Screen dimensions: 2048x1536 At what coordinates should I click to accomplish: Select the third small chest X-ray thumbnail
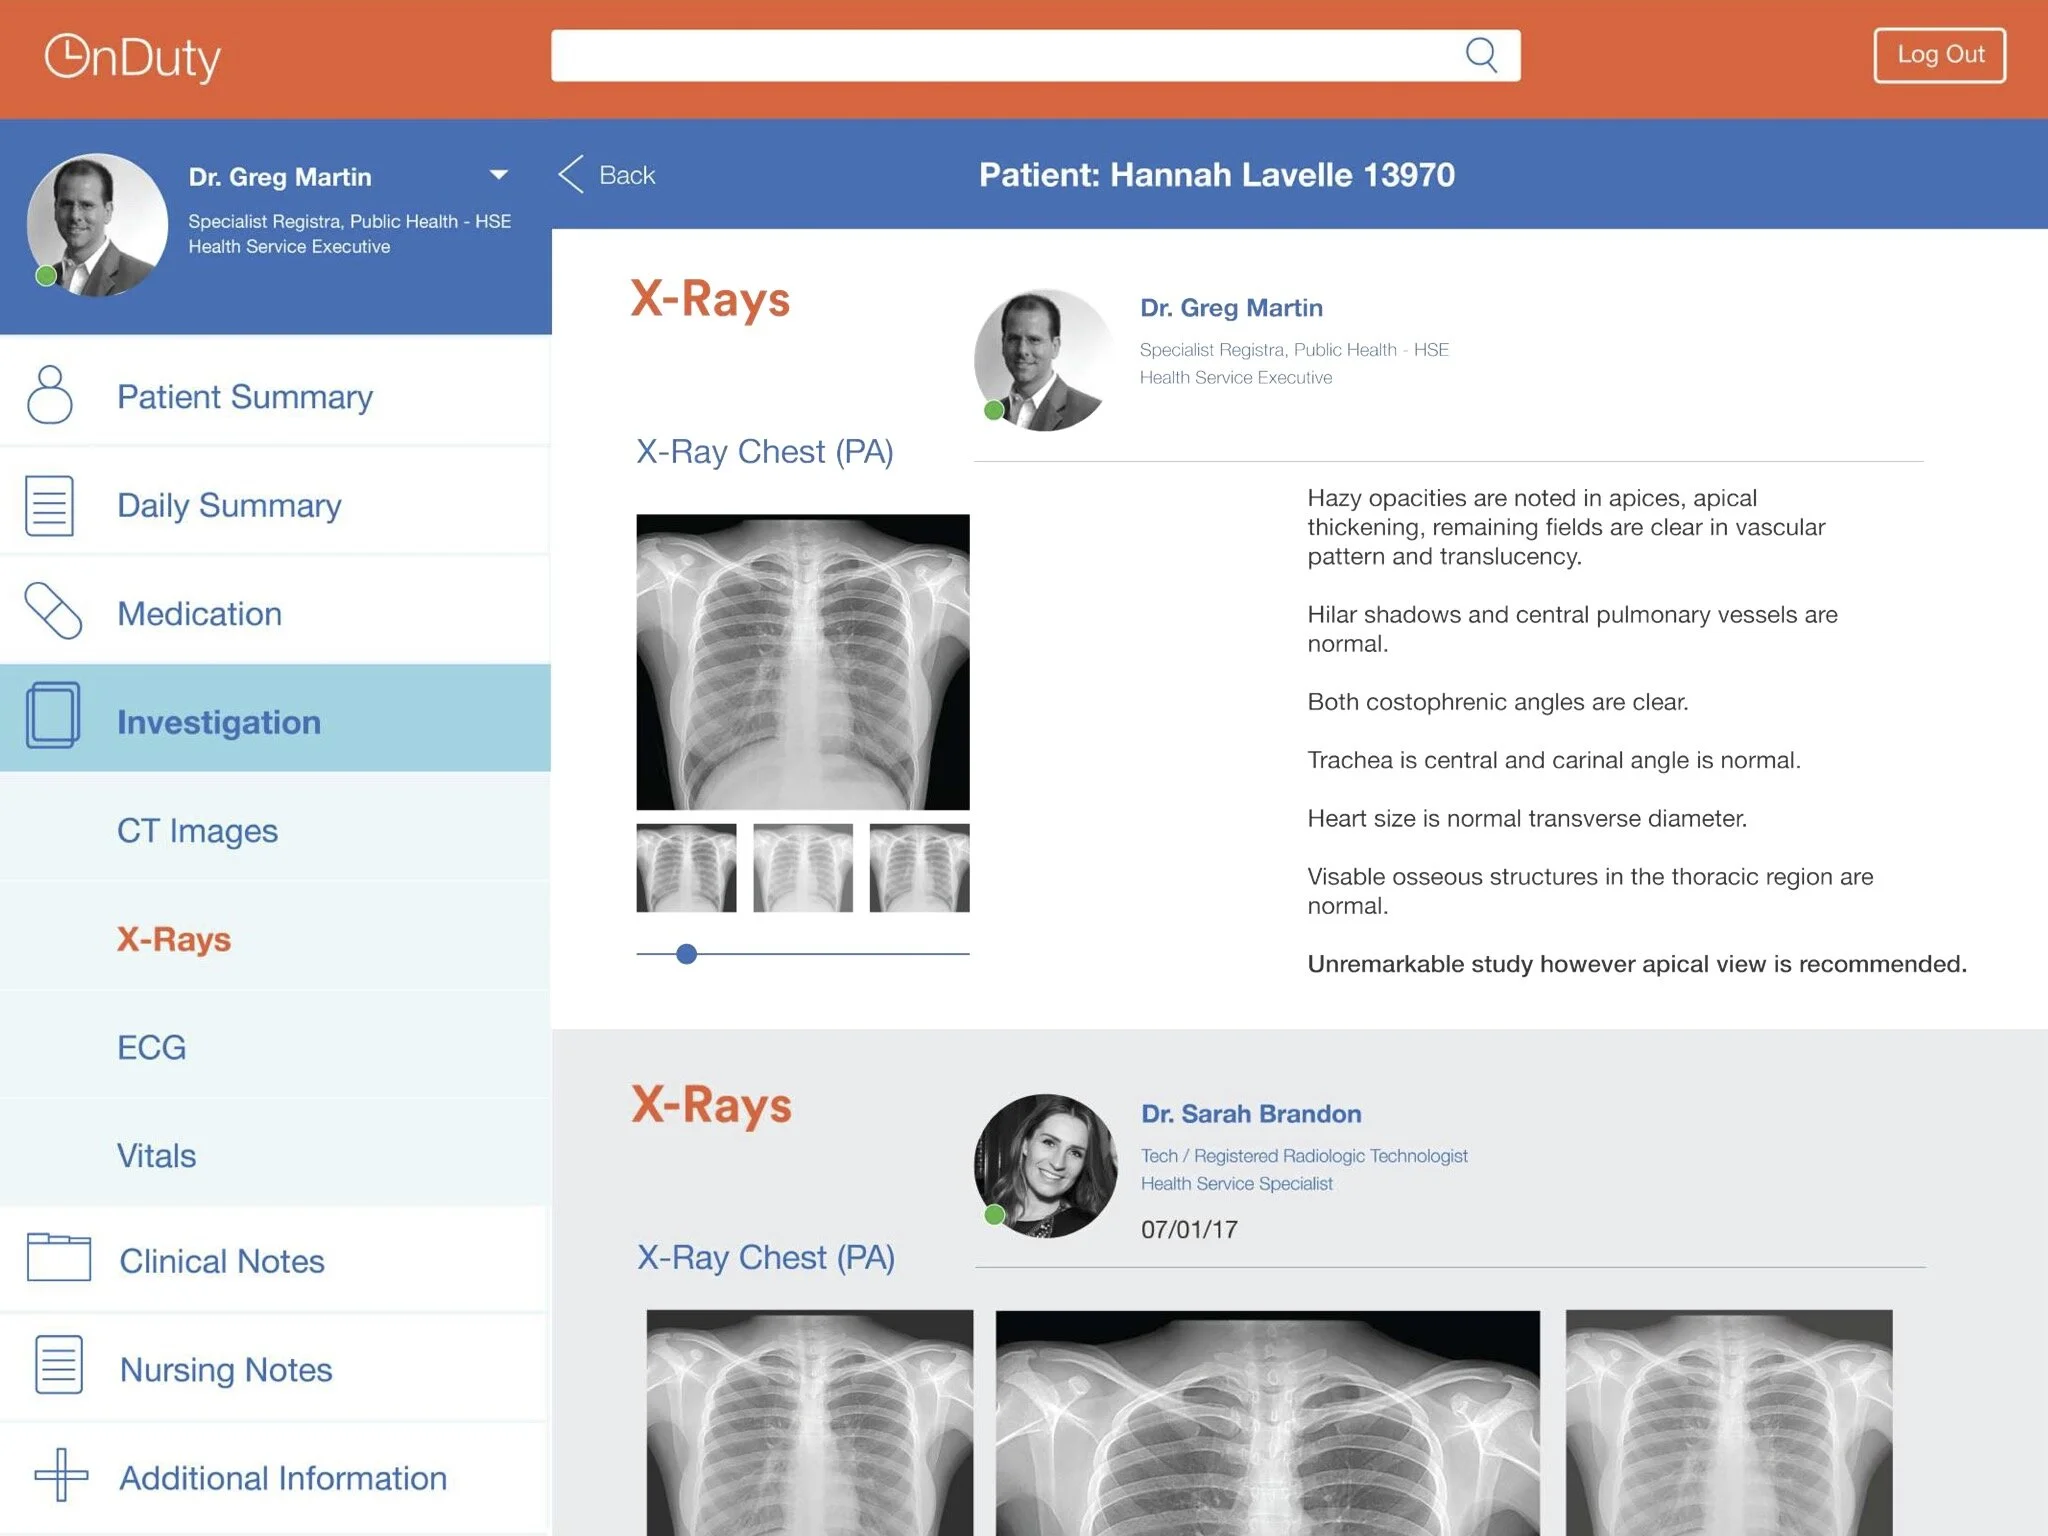pos(919,867)
